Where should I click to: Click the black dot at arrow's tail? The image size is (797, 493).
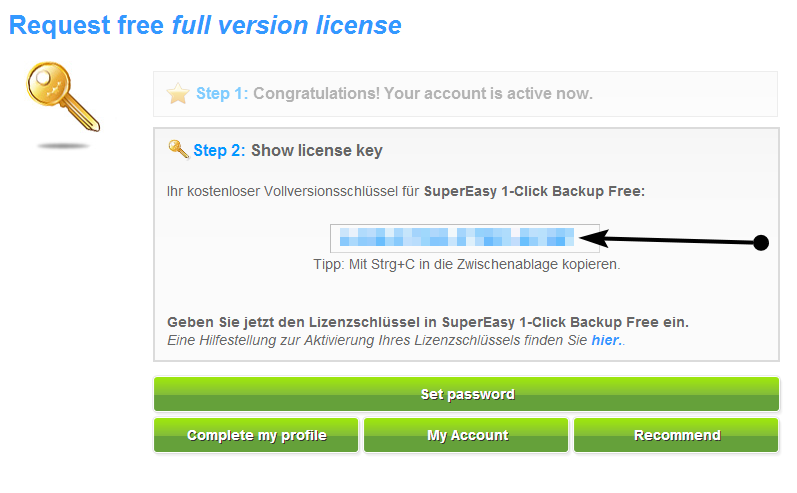(760, 242)
